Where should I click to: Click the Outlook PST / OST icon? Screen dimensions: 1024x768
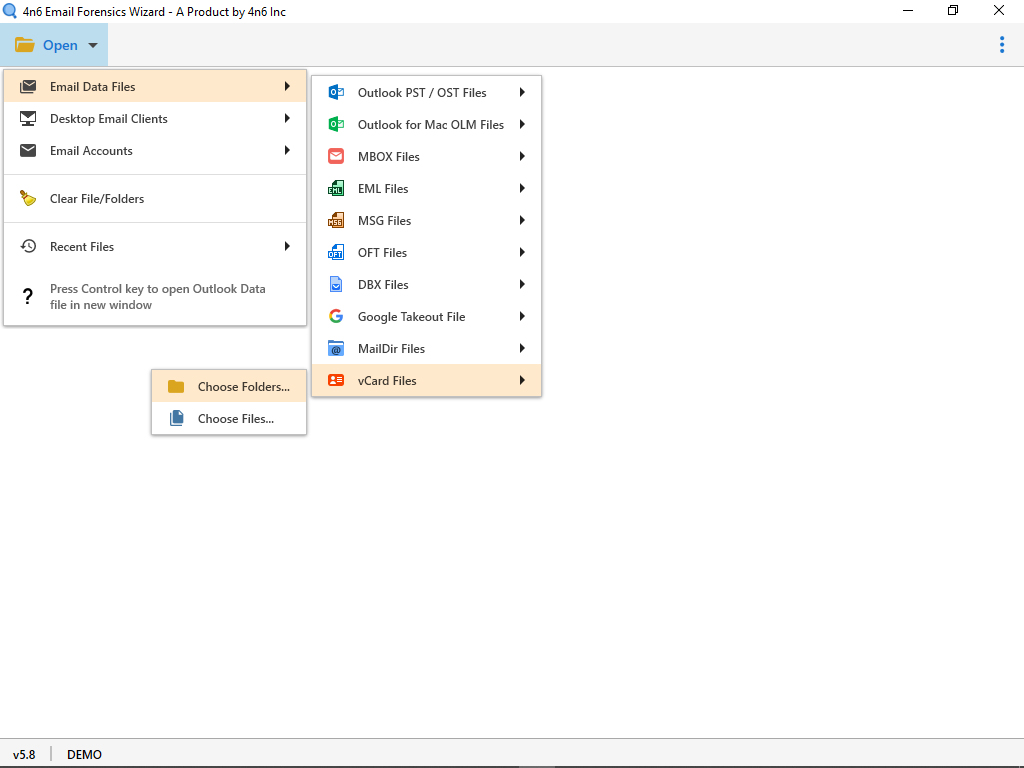(336, 92)
